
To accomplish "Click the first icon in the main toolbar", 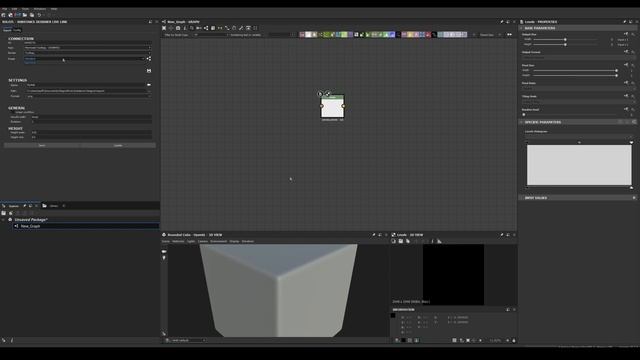I will click(x=4, y=15).
